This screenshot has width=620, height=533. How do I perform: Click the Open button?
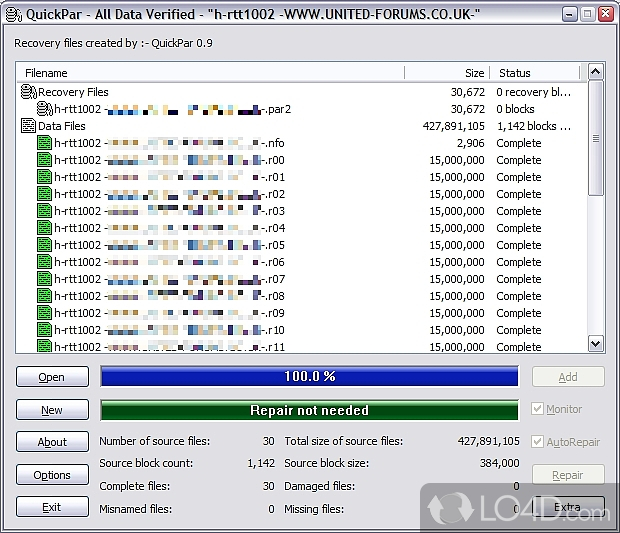(x=52, y=376)
